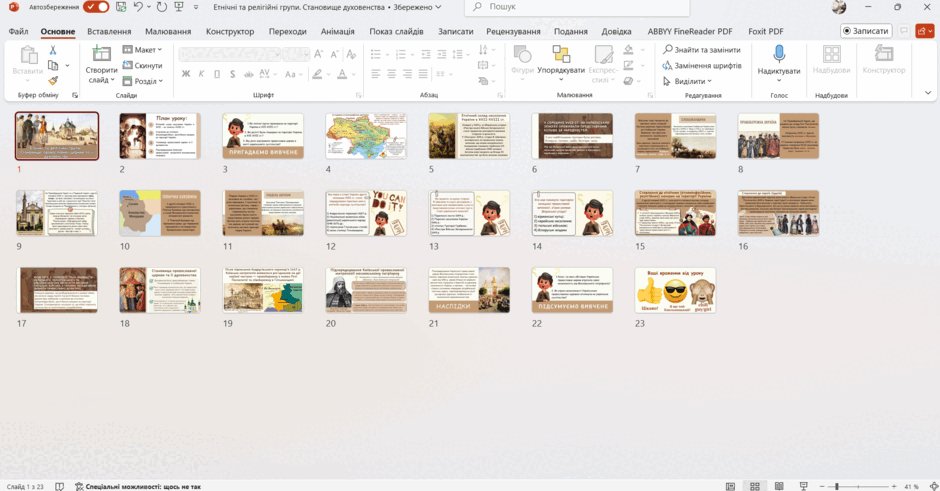940x491 pixels.
Task: Toggle Normal view button in status bar
Action: [x=730, y=486]
